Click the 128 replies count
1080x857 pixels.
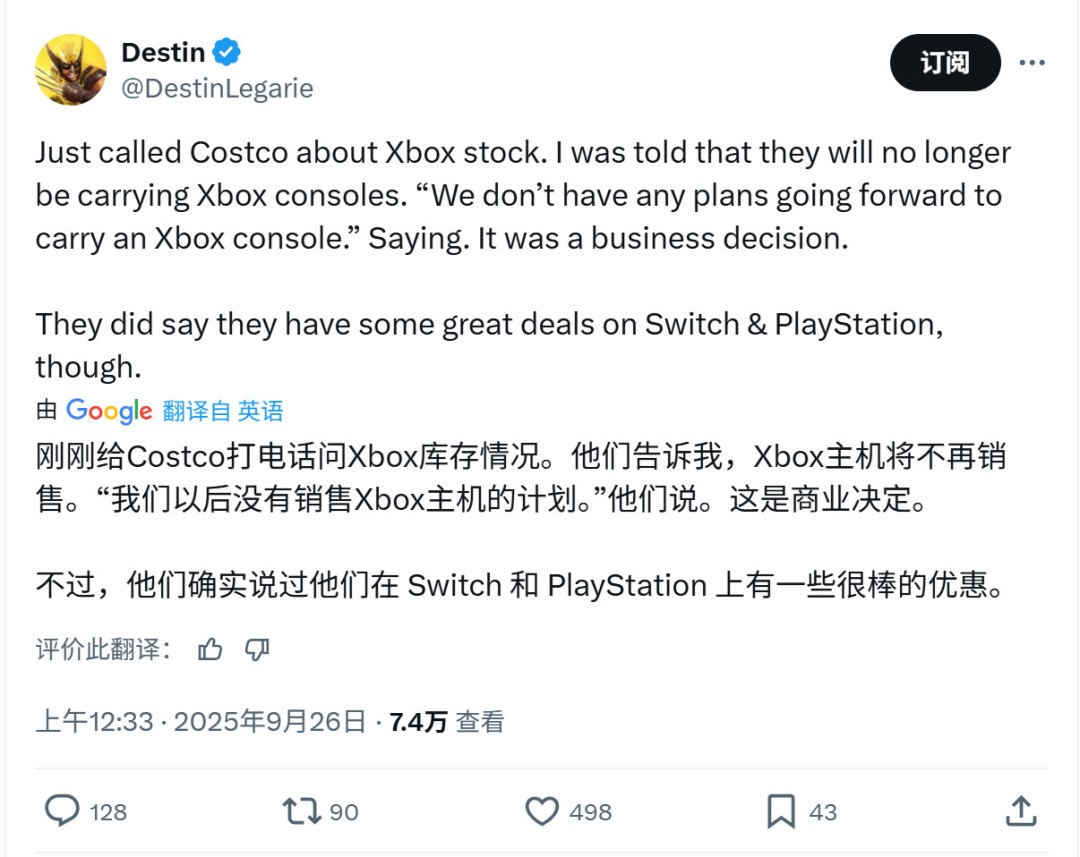point(108,812)
